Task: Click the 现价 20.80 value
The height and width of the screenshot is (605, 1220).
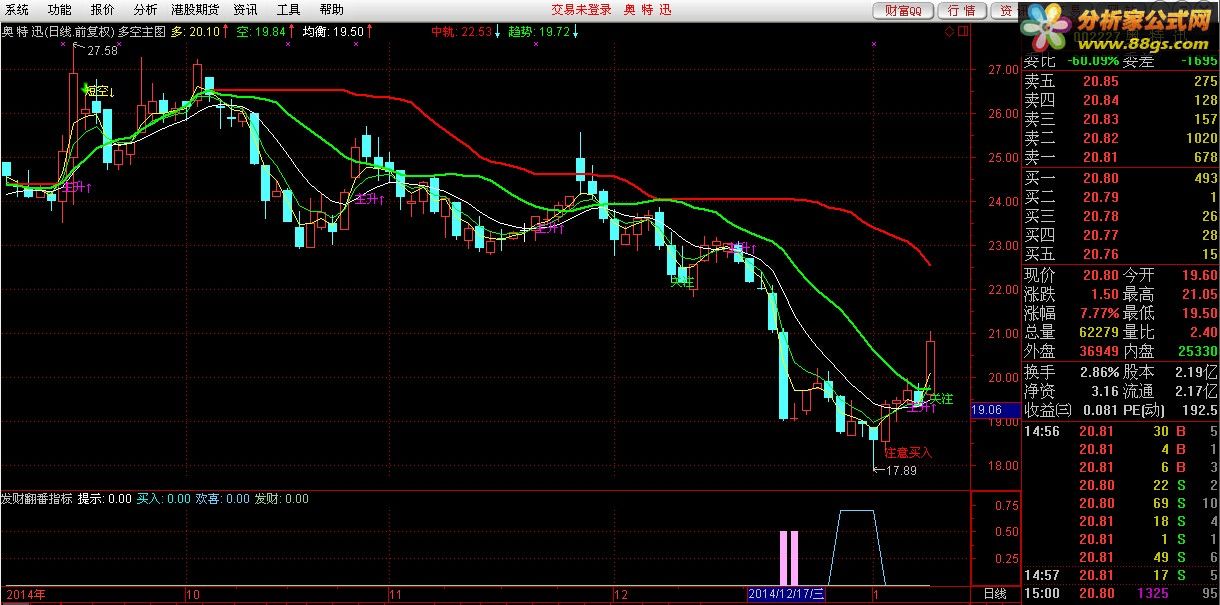Action: [x=1099, y=275]
